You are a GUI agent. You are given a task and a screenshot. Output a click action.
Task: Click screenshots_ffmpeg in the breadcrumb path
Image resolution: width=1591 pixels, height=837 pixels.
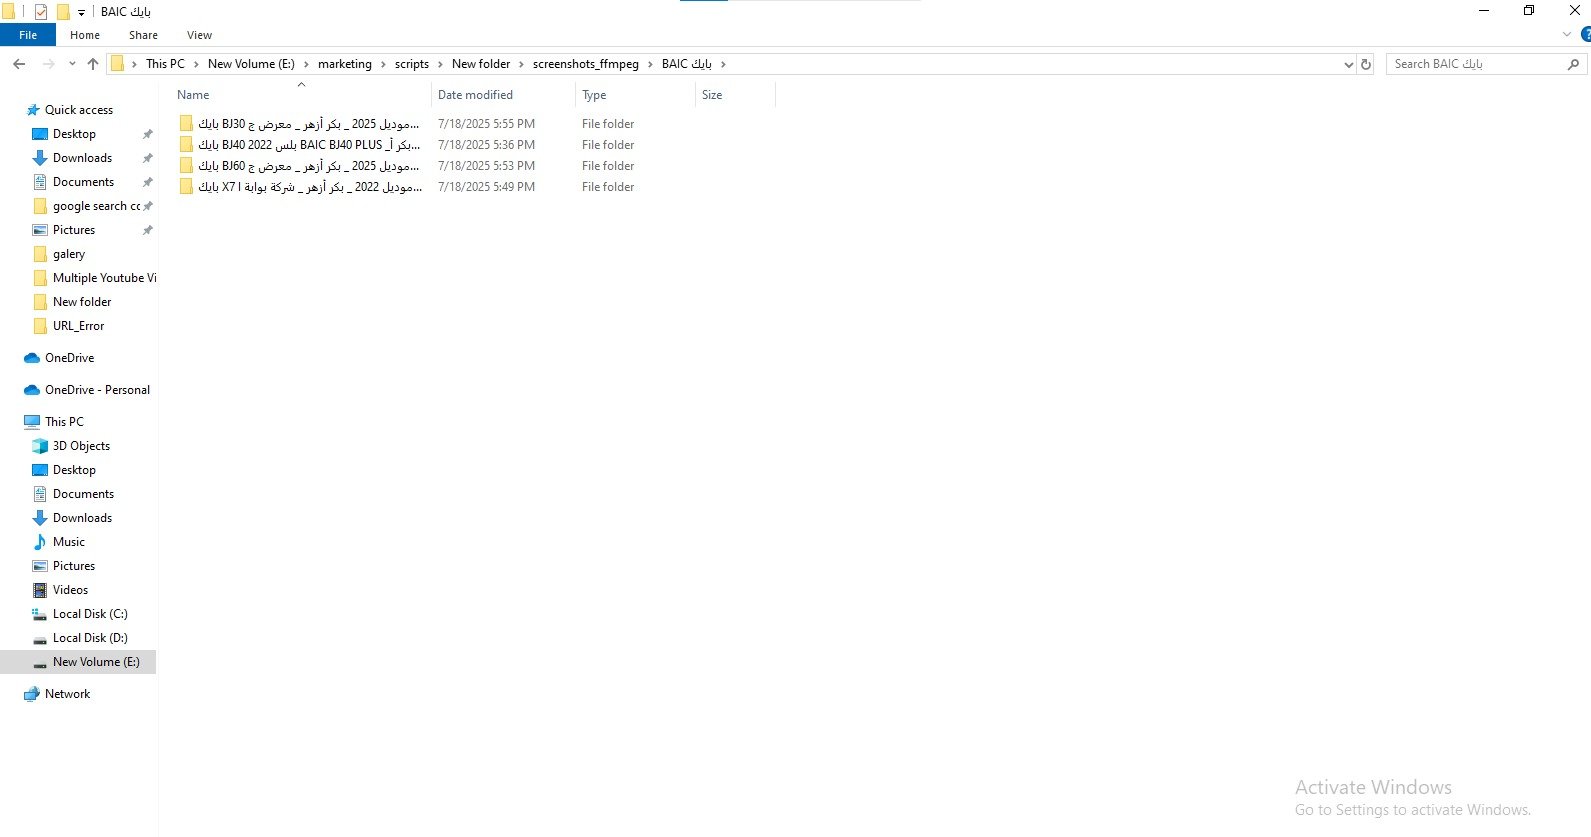585,64
